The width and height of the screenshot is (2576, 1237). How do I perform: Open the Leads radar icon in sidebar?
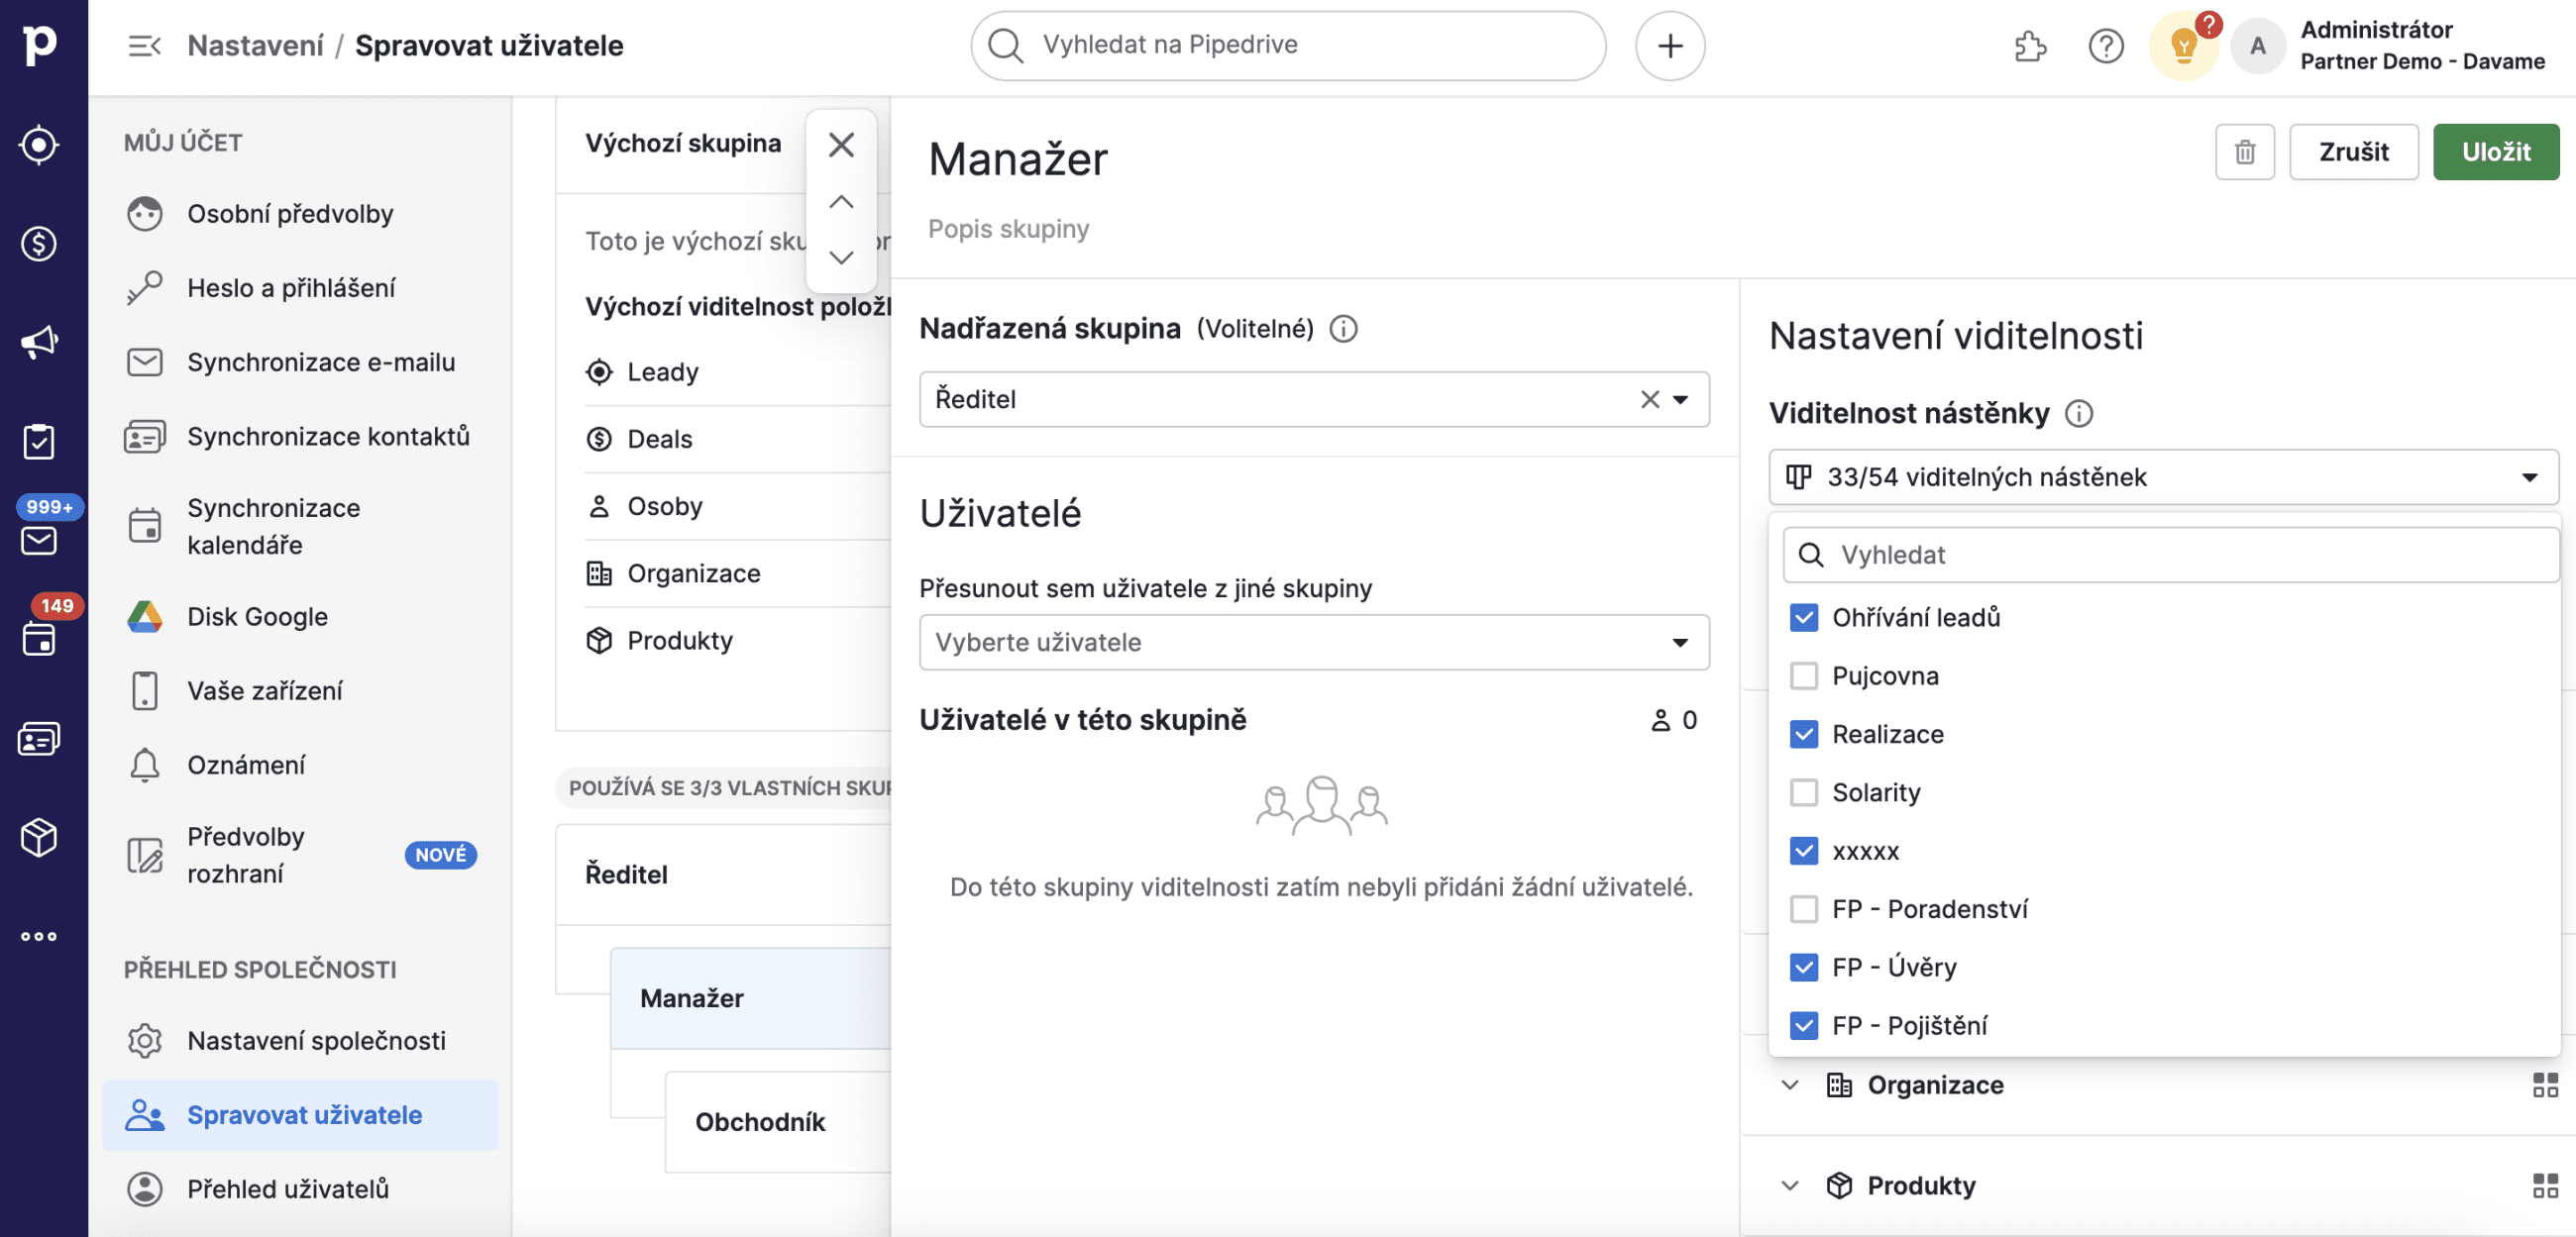[39, 145]
